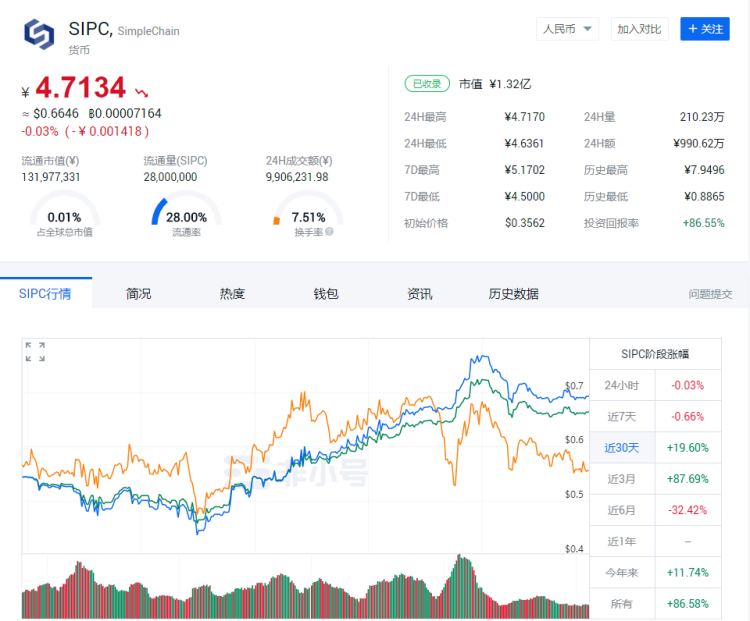The width and height of the screenshot is (750, 621).
Task: Click the 已收录 status badge
Action: (x=426, y=84)
